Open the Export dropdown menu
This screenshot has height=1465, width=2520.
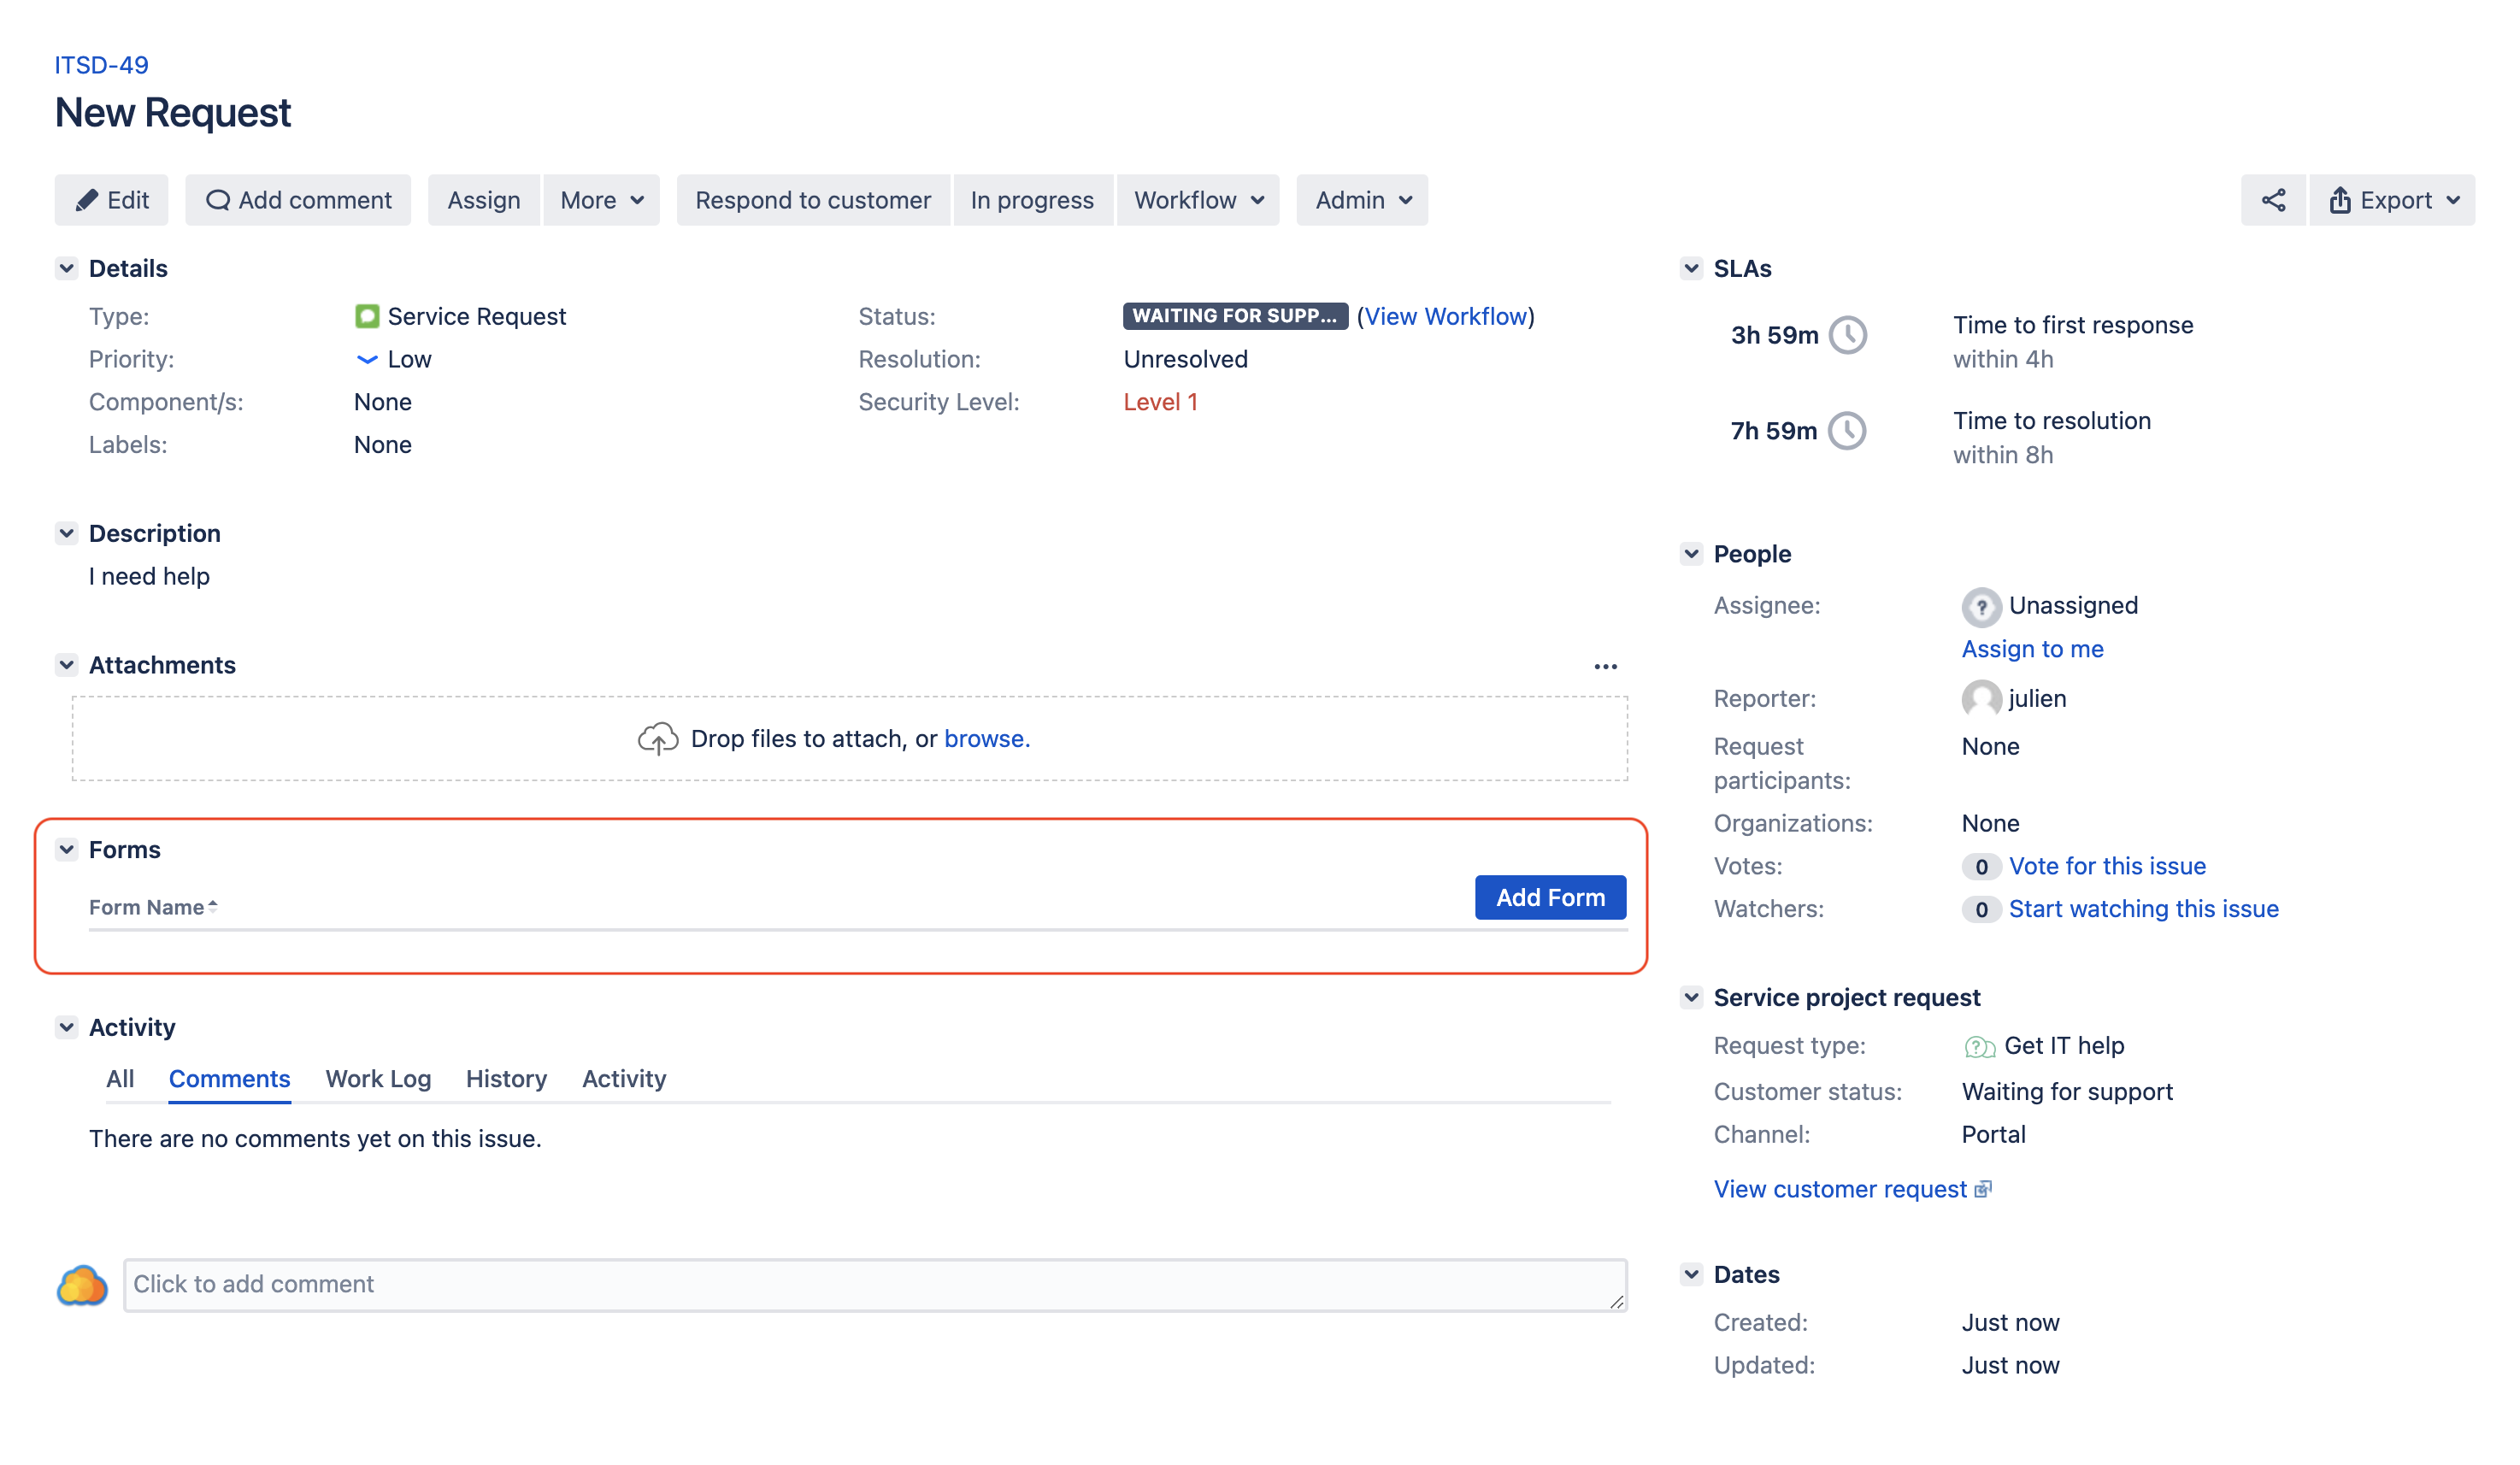[2393, 200]
